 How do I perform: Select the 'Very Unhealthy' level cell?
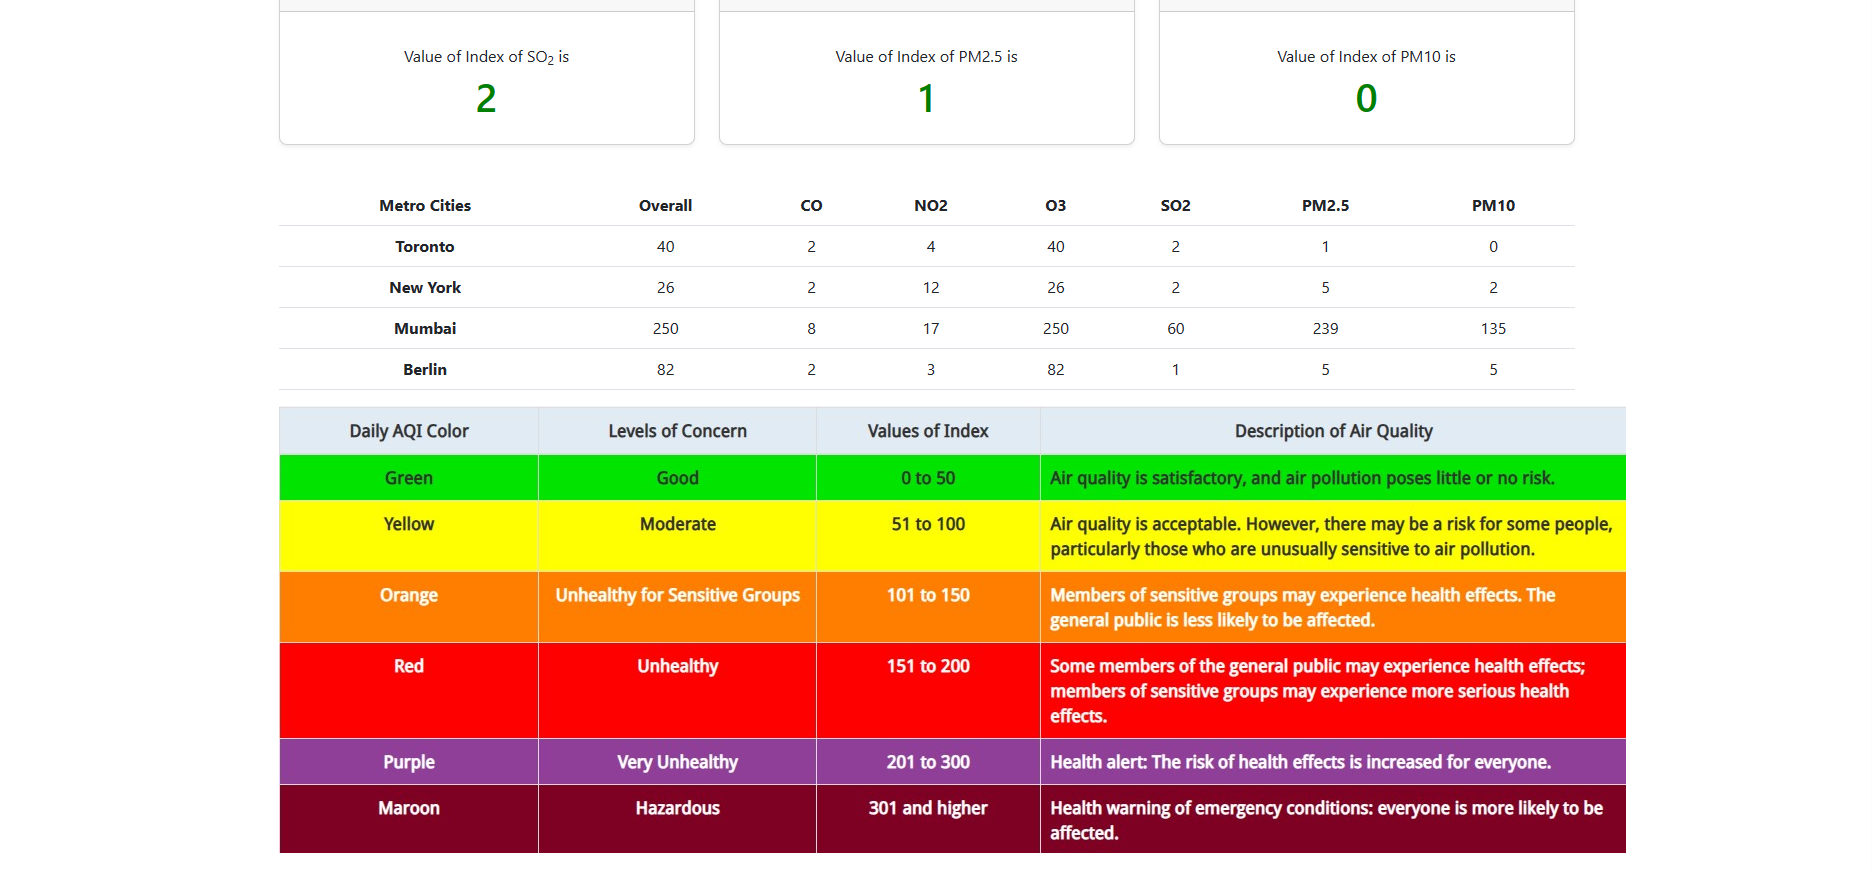click(677, 762)
